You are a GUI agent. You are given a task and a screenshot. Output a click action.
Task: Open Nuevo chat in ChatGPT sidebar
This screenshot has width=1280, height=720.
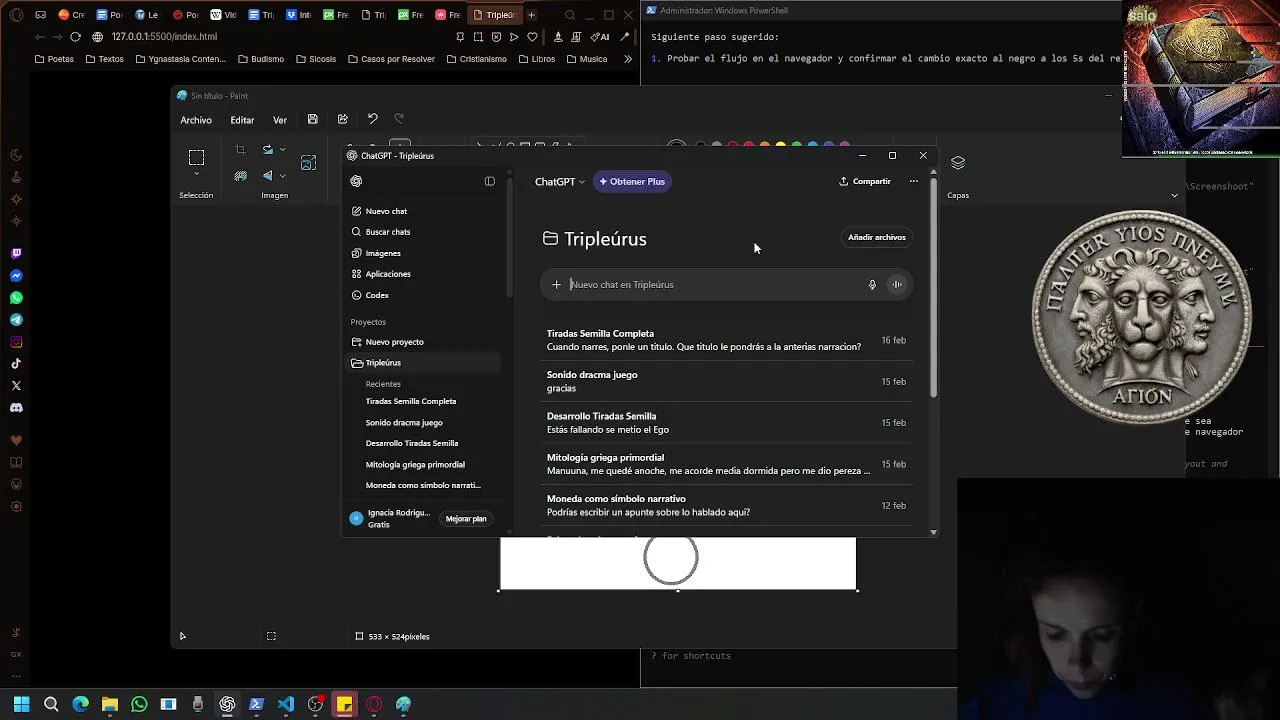click(x=386, y=211)
